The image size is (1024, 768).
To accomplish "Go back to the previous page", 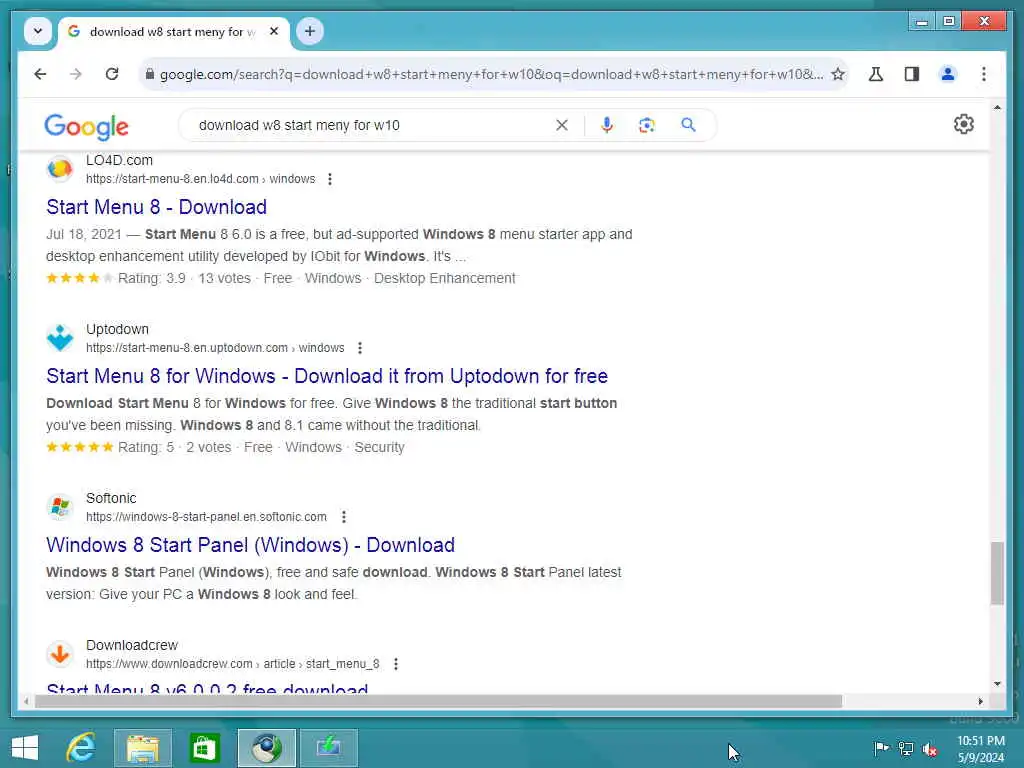I will [x=40, y=74].
